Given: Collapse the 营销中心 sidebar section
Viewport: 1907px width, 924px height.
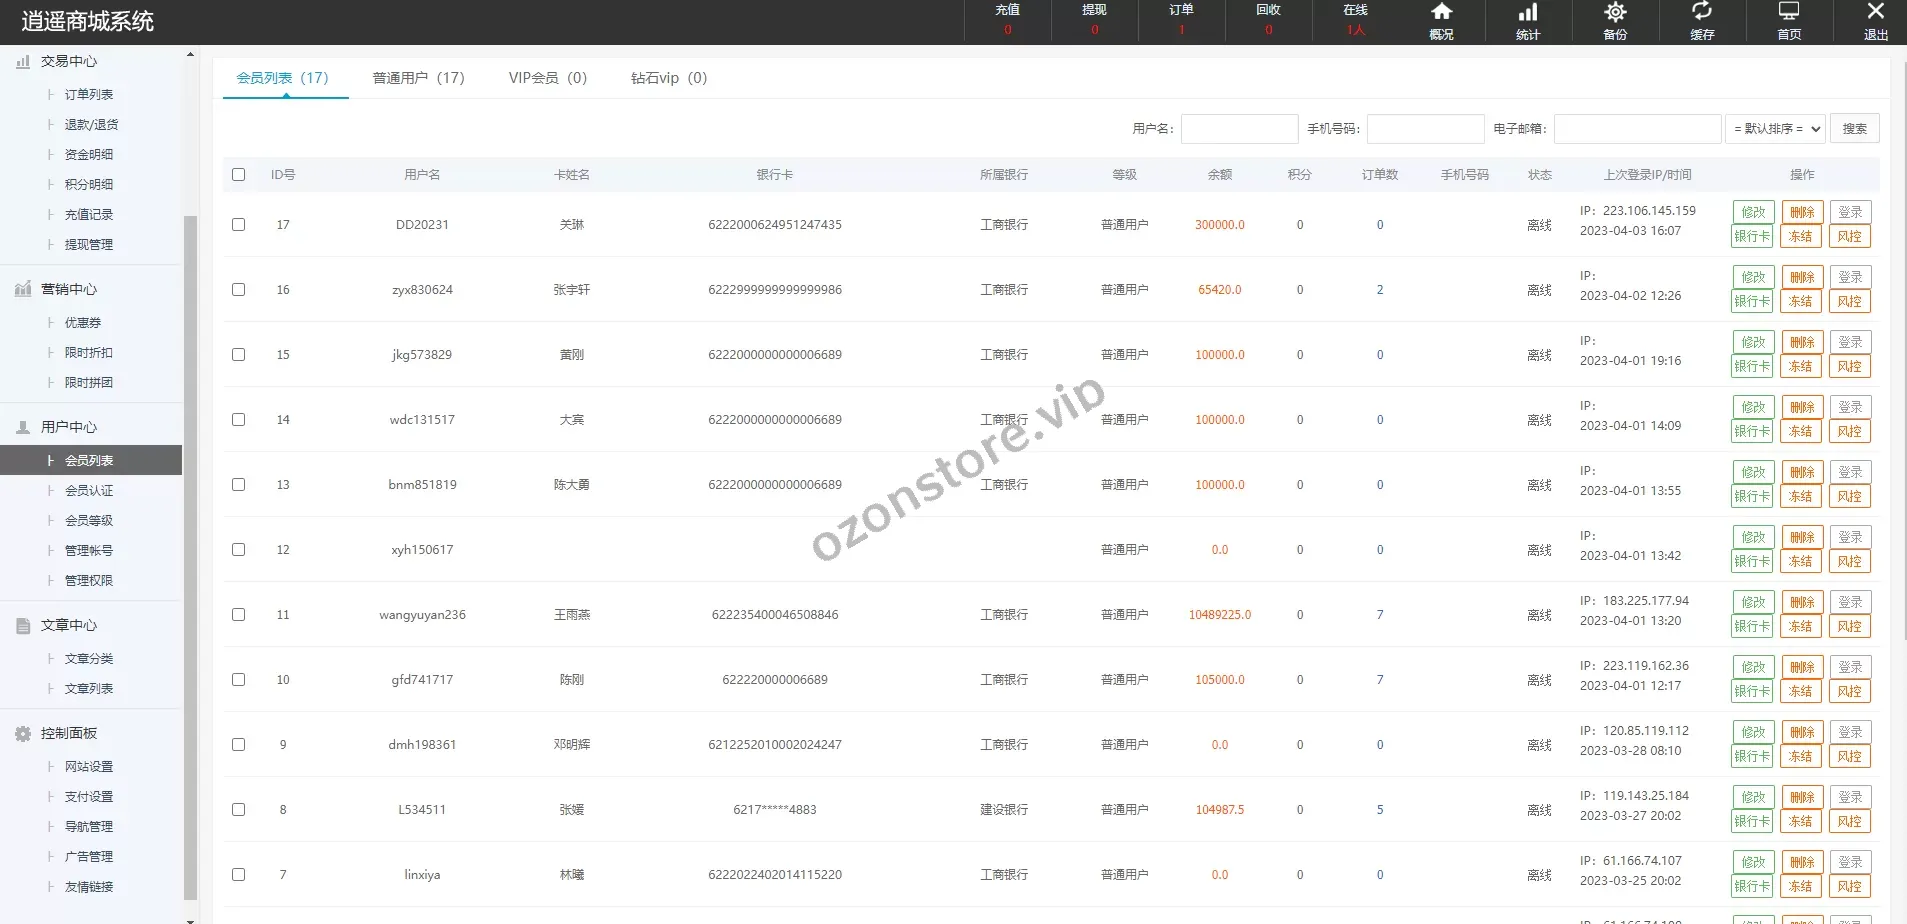Looking at the screenshot, I should [69, 289].
